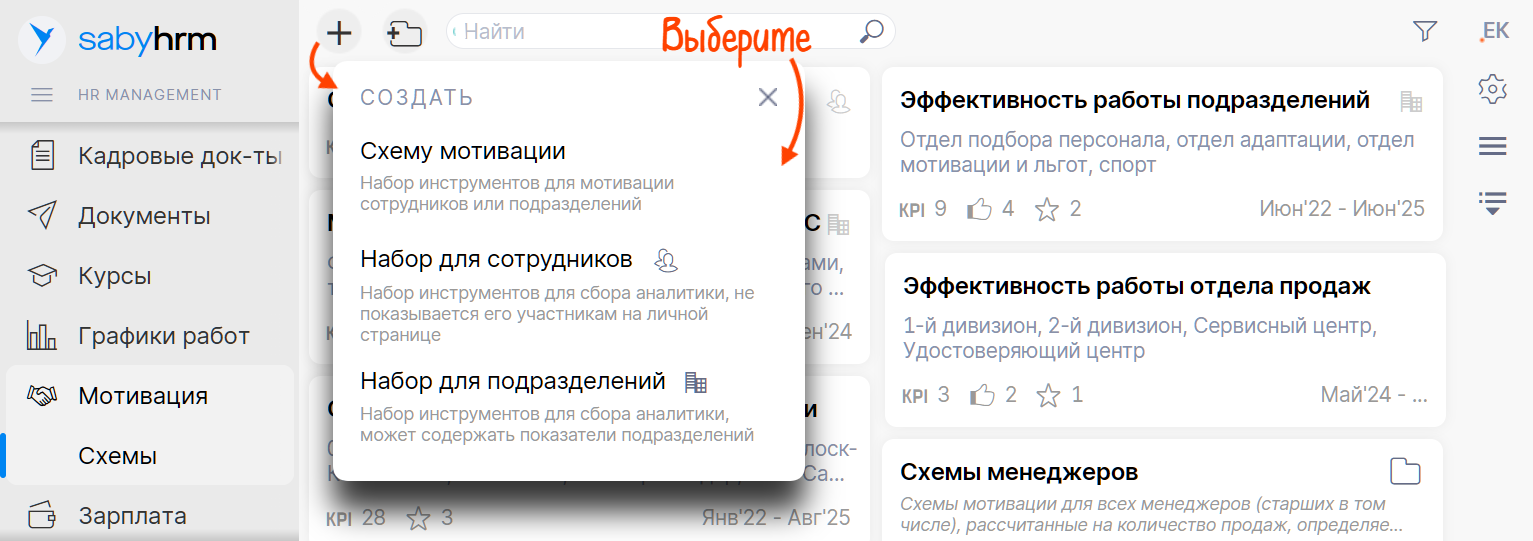Viewport: 1533px width, 541px height.
Task: Open the settings gear icon
Action: [1492, 89]
